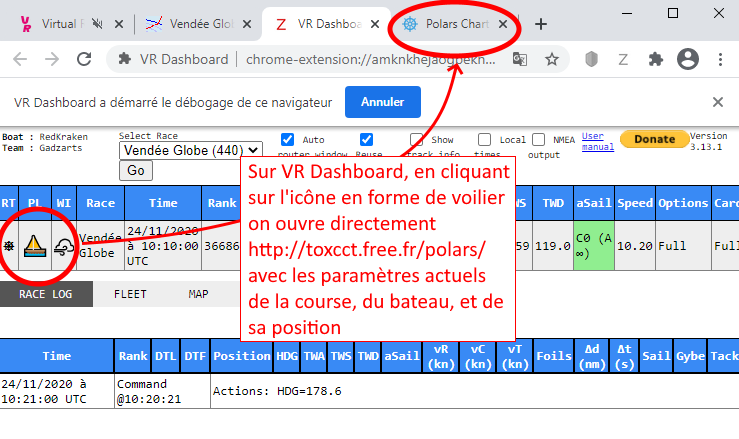Switch to the MAP tab

pyautogui.click(x=198, y=294)
